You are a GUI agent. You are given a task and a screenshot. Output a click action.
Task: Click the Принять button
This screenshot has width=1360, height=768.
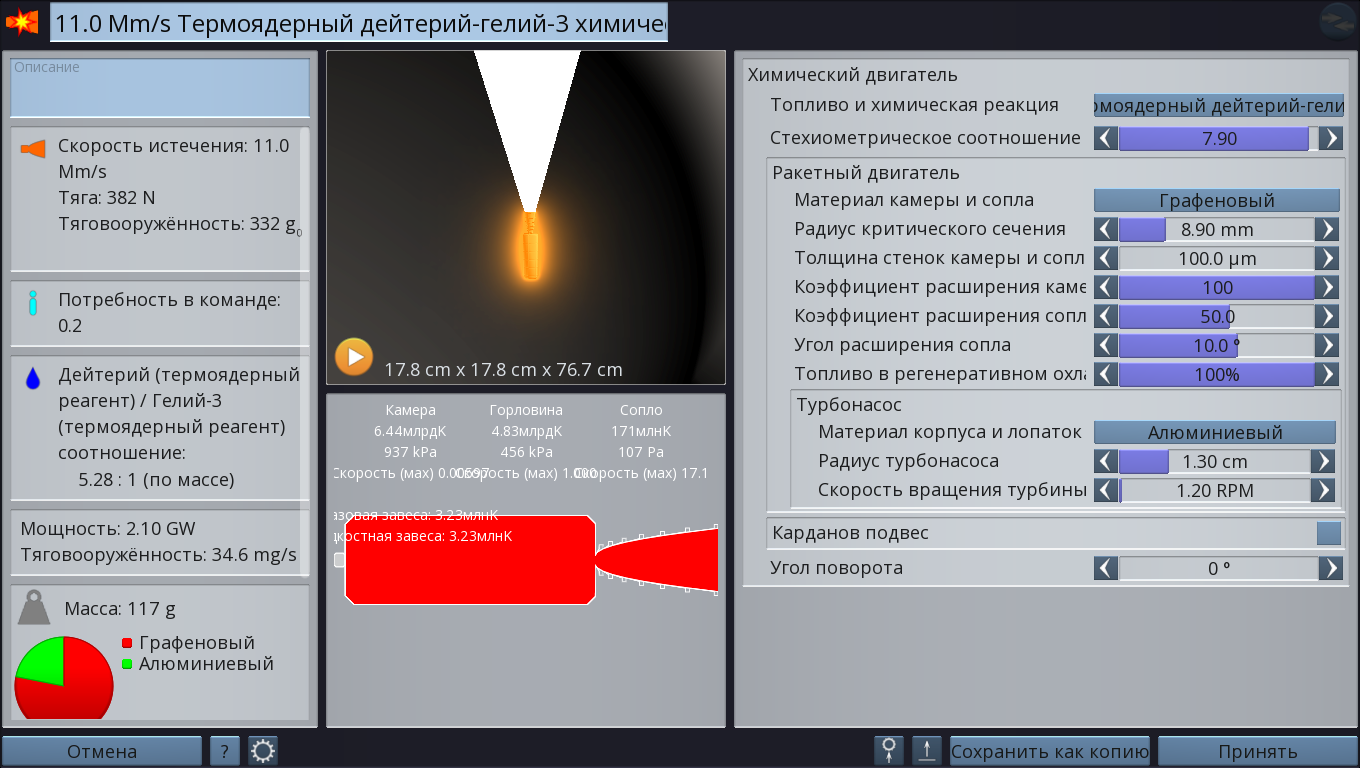[x=1258, y=751]
